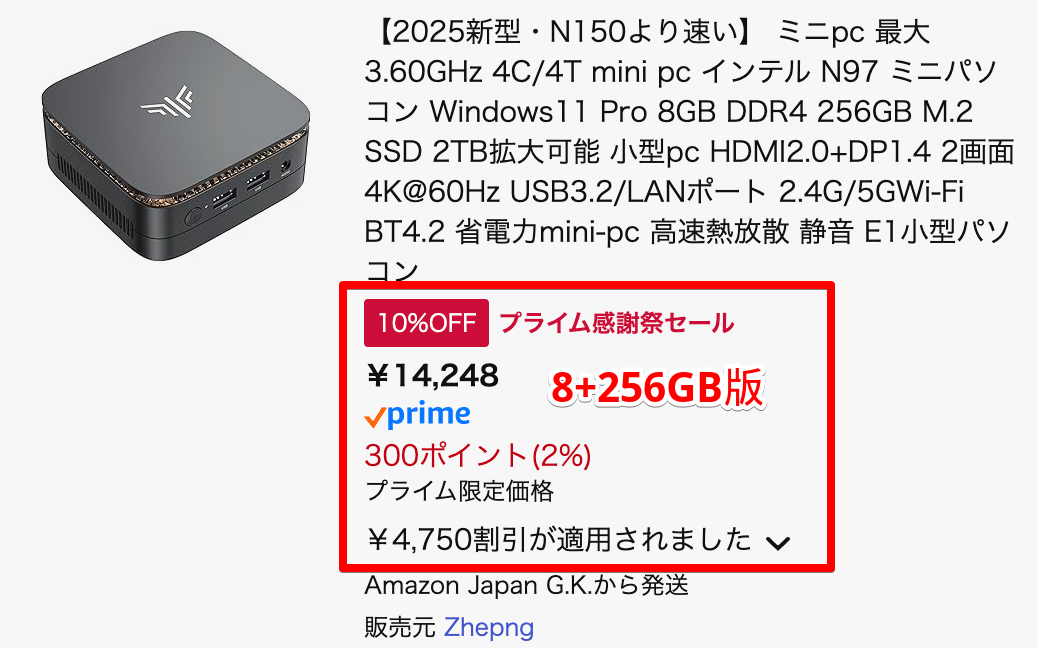Click the Amazon Japan G.K.から発送 shipping text

[x=527, y=585]
